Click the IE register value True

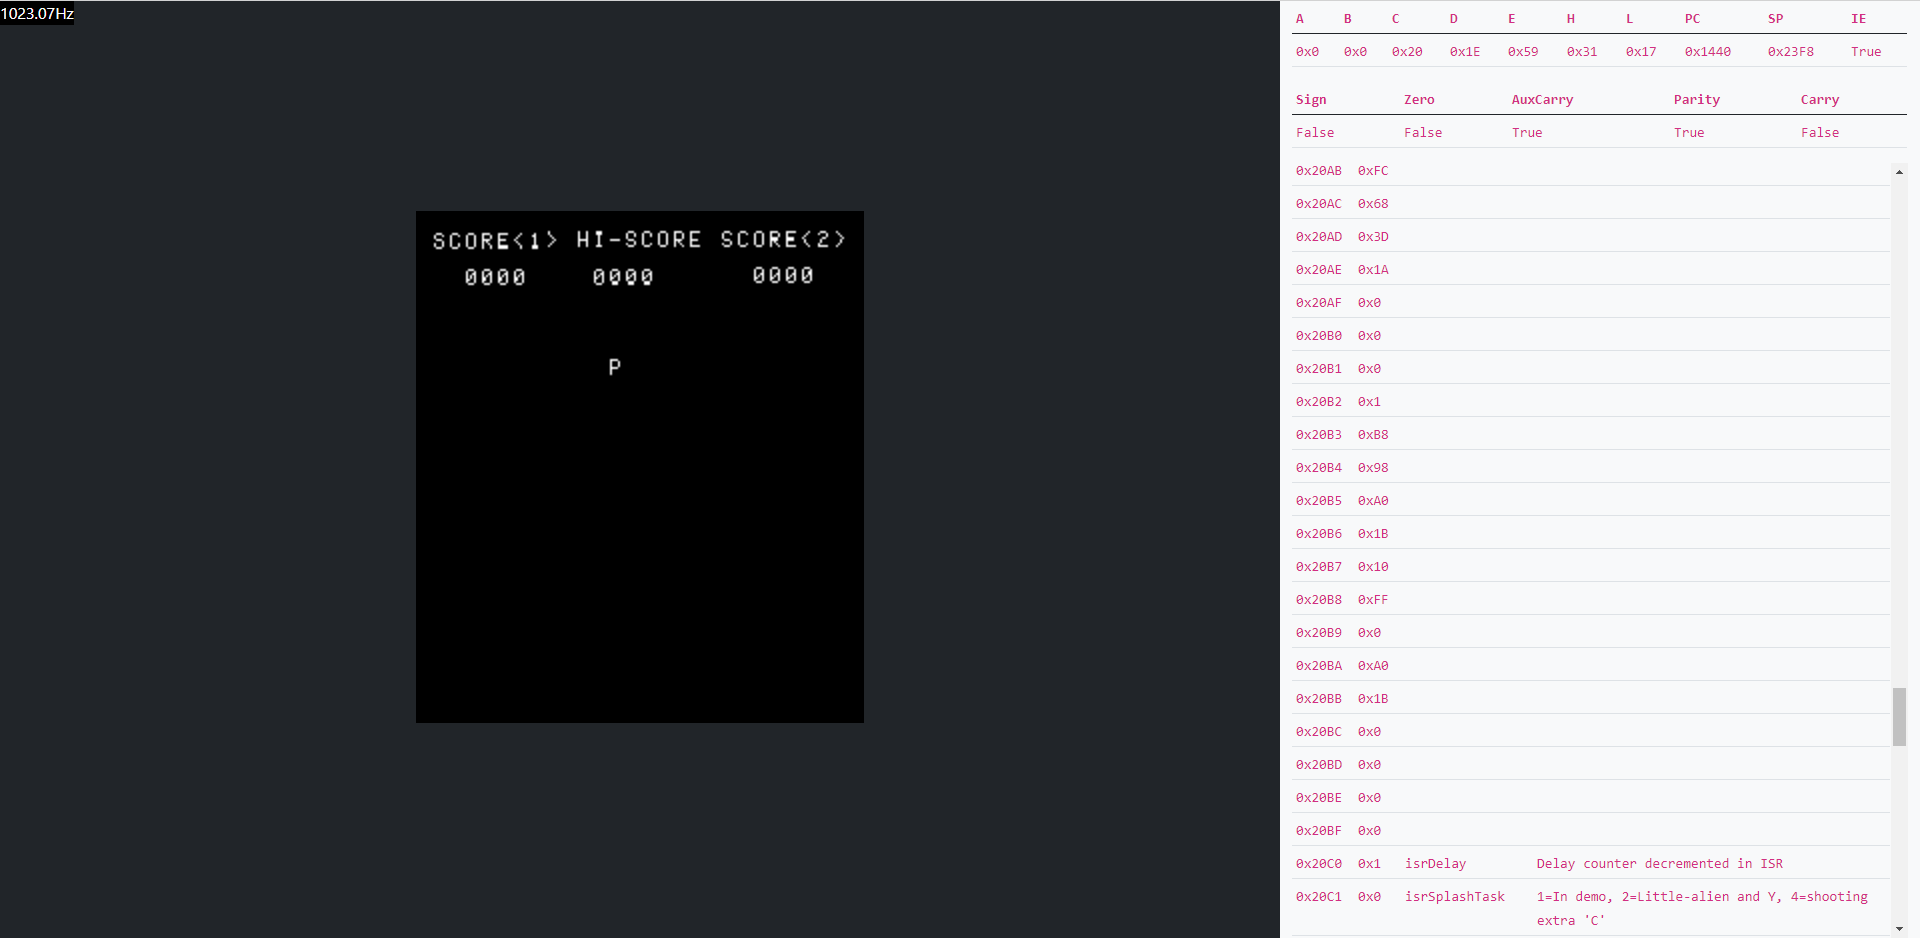coord(1866,52)
